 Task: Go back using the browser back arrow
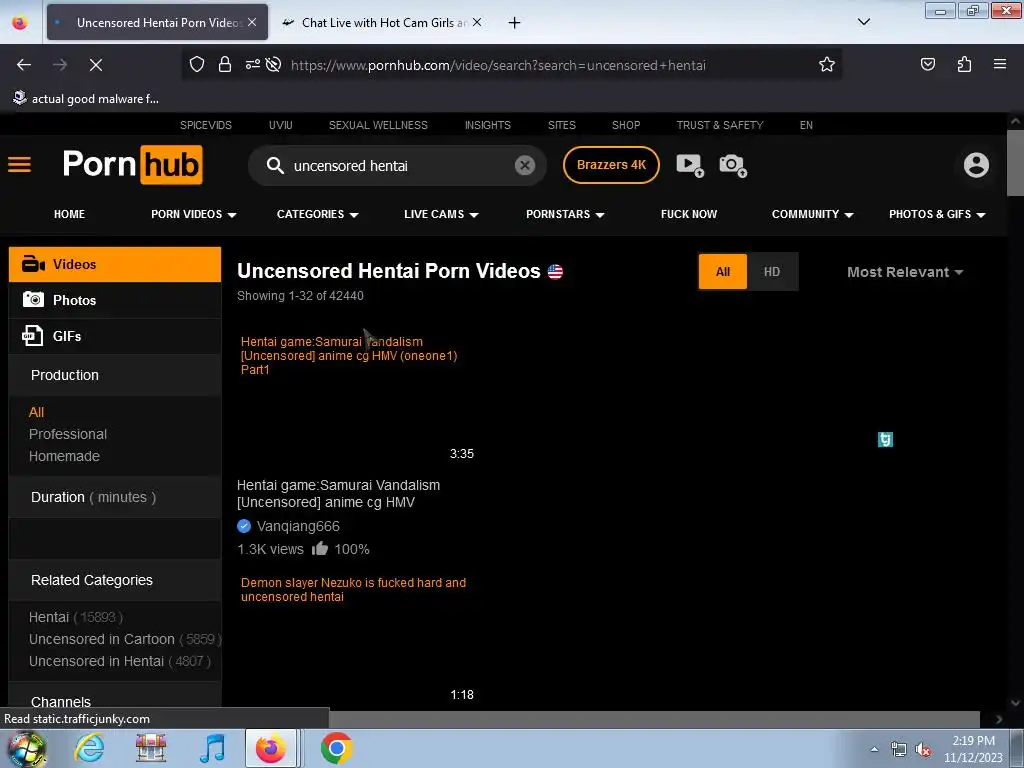(24, 65)
